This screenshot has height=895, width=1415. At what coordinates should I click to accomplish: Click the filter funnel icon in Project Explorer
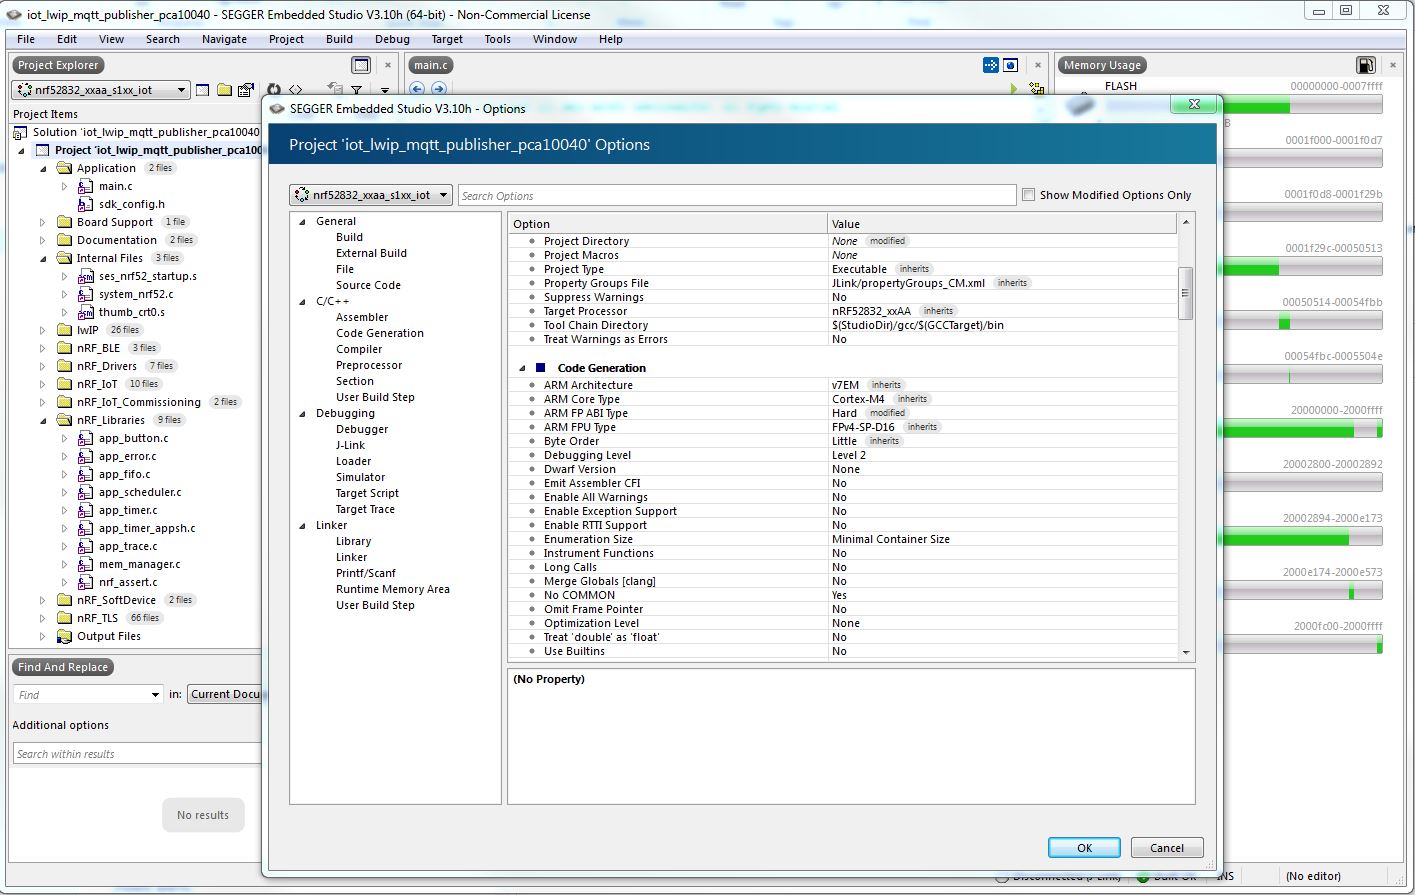[357, 91]
